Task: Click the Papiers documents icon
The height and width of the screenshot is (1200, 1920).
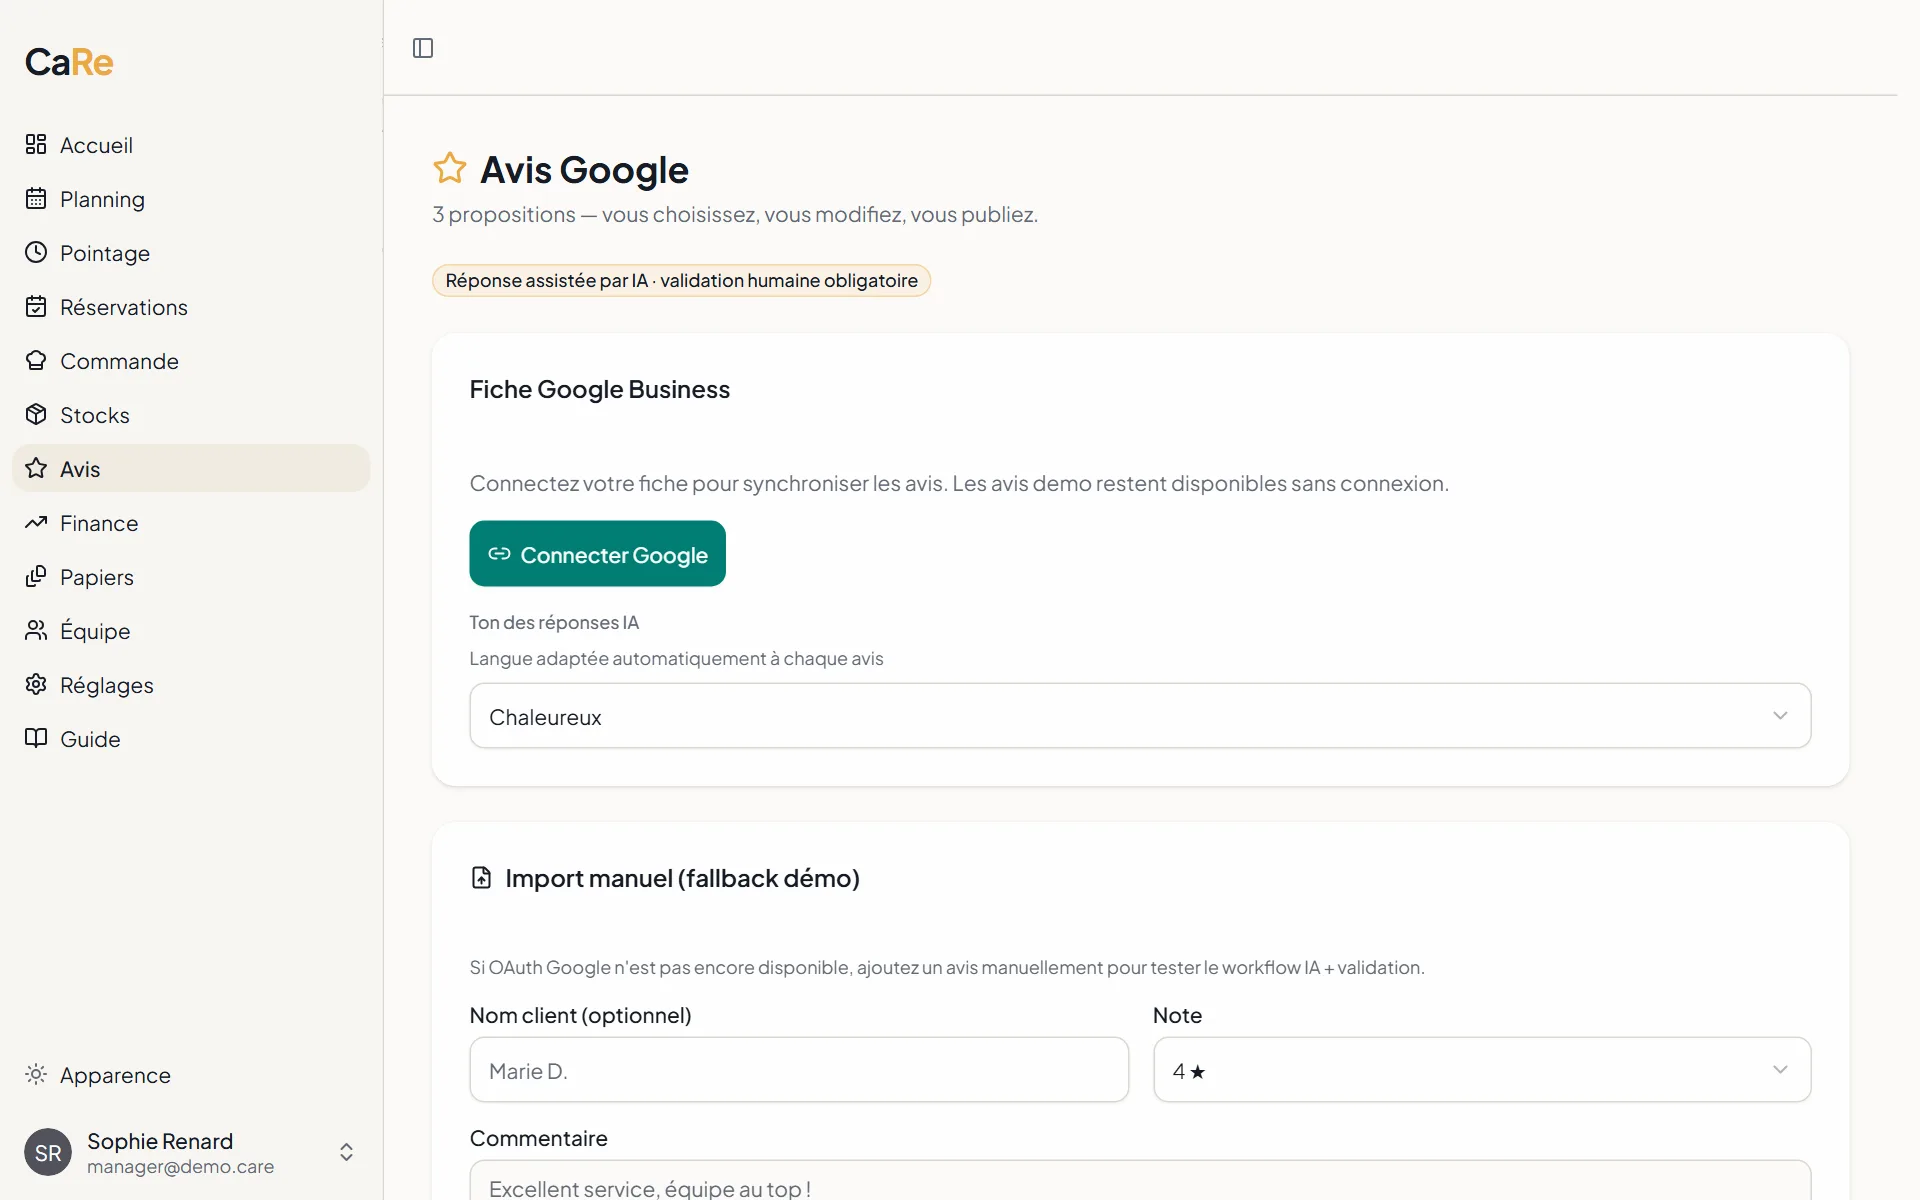Action: point(36,576)
